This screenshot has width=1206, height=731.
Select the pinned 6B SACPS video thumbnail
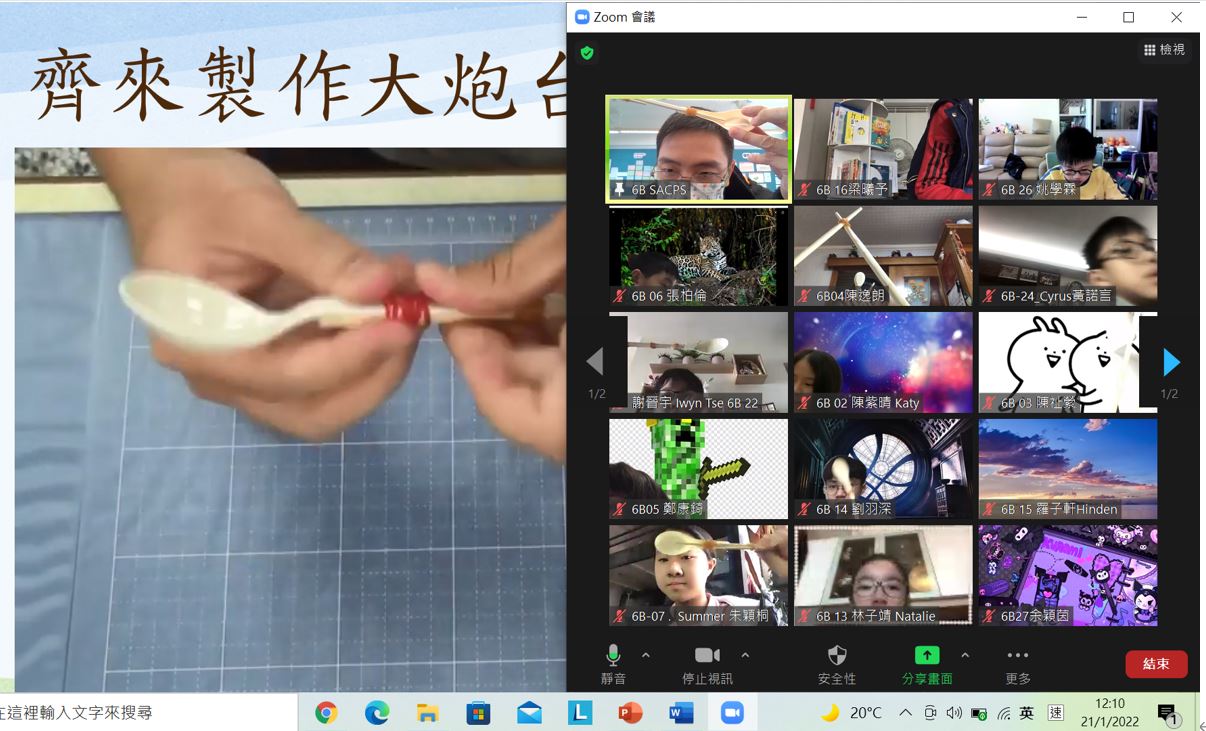pyautogui.click(x=698, y=150)
